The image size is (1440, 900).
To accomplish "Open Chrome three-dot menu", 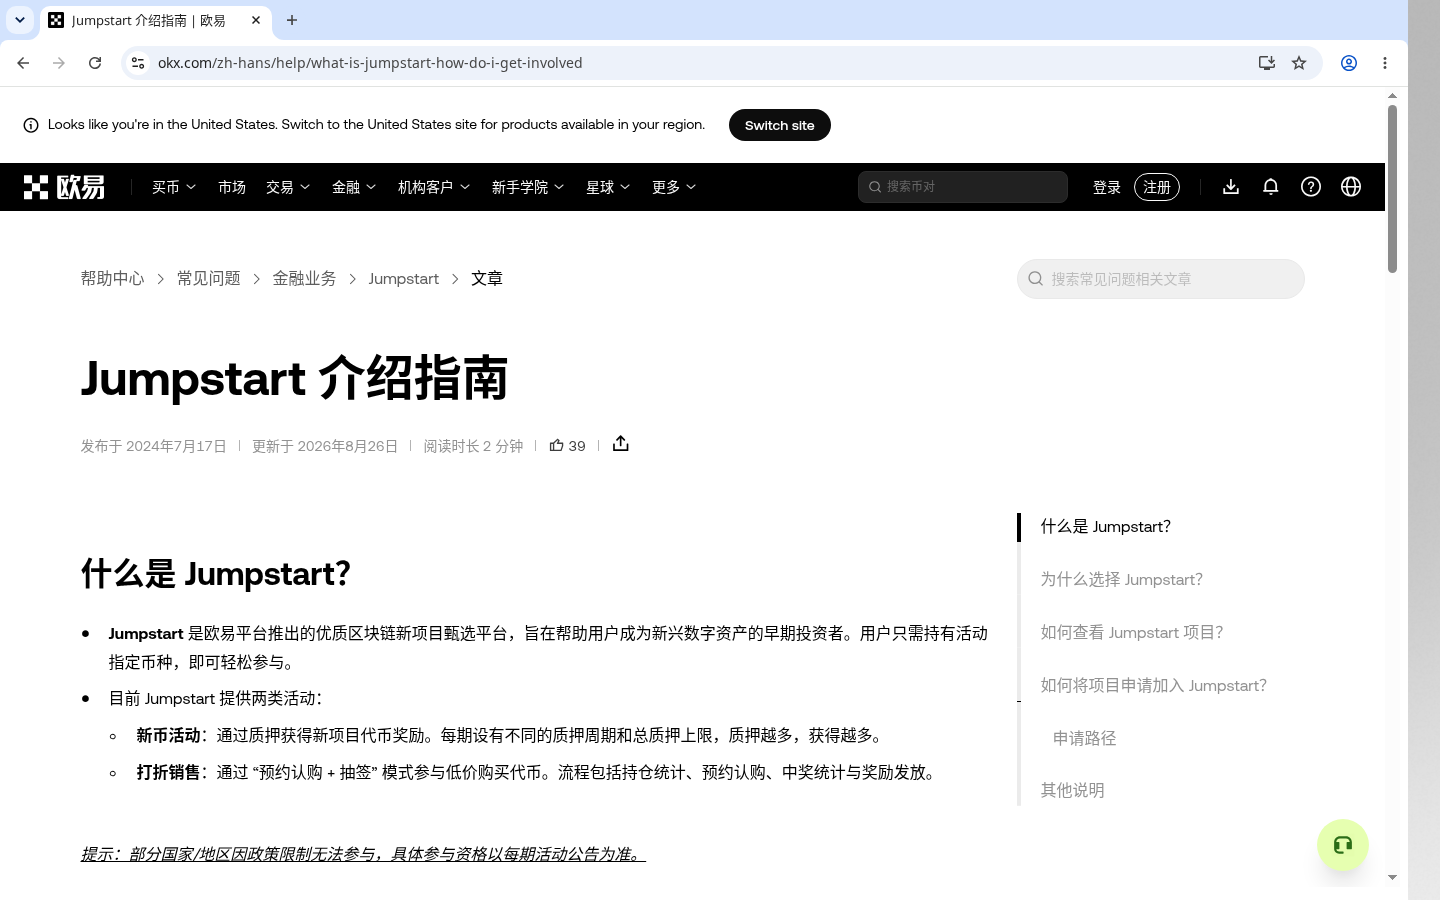I will coord(1385,63).
